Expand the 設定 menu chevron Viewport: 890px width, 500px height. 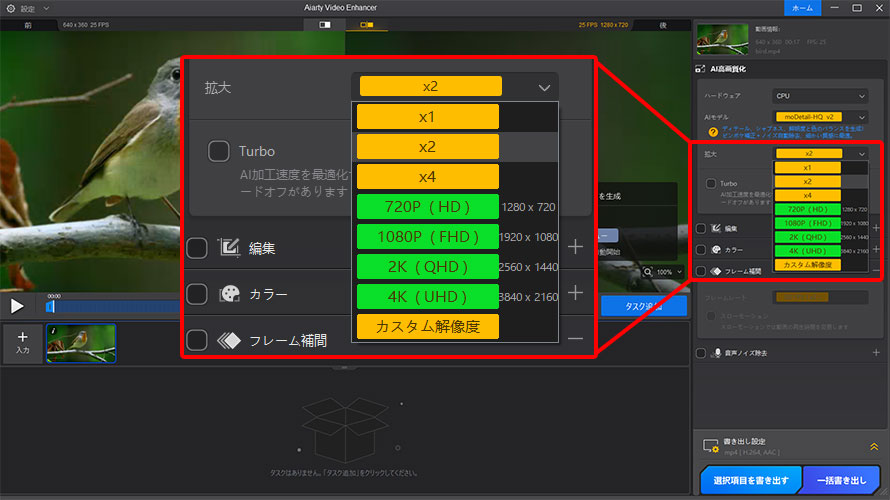pyautogui.click(x=47, y=9)
